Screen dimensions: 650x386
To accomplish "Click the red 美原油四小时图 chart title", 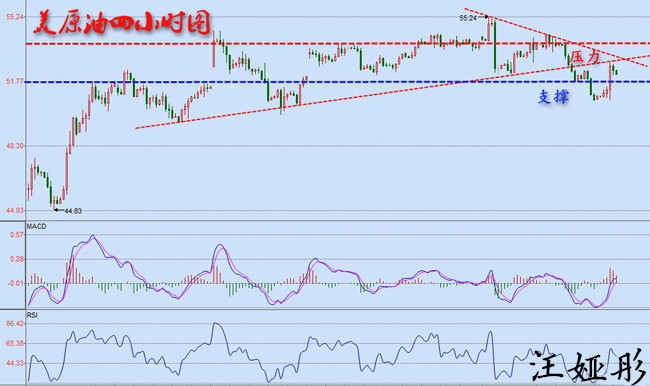I will pos(122,23).
